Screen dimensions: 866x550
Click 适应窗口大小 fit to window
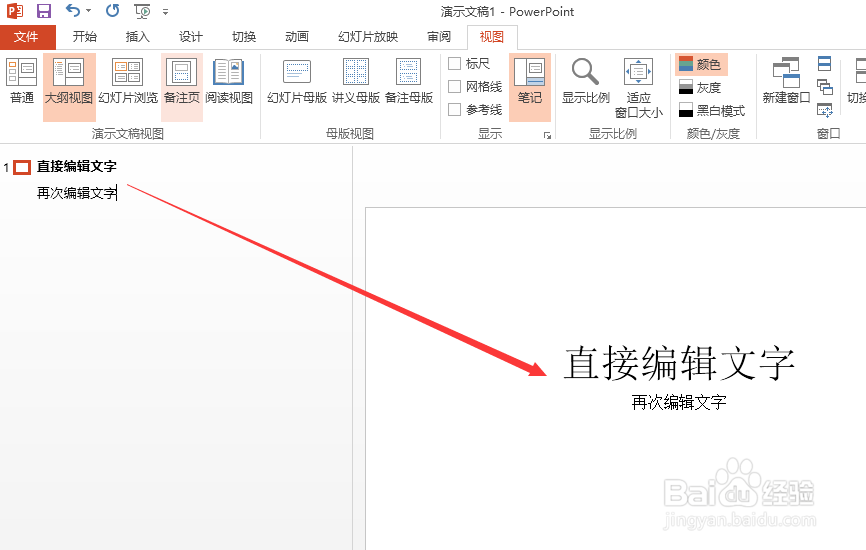638,88
